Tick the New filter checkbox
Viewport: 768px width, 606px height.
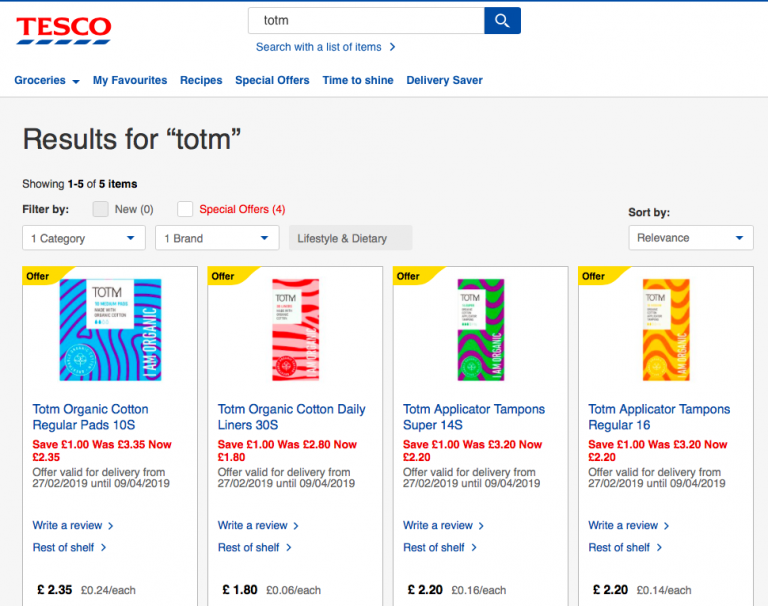(x=101, y=209)
